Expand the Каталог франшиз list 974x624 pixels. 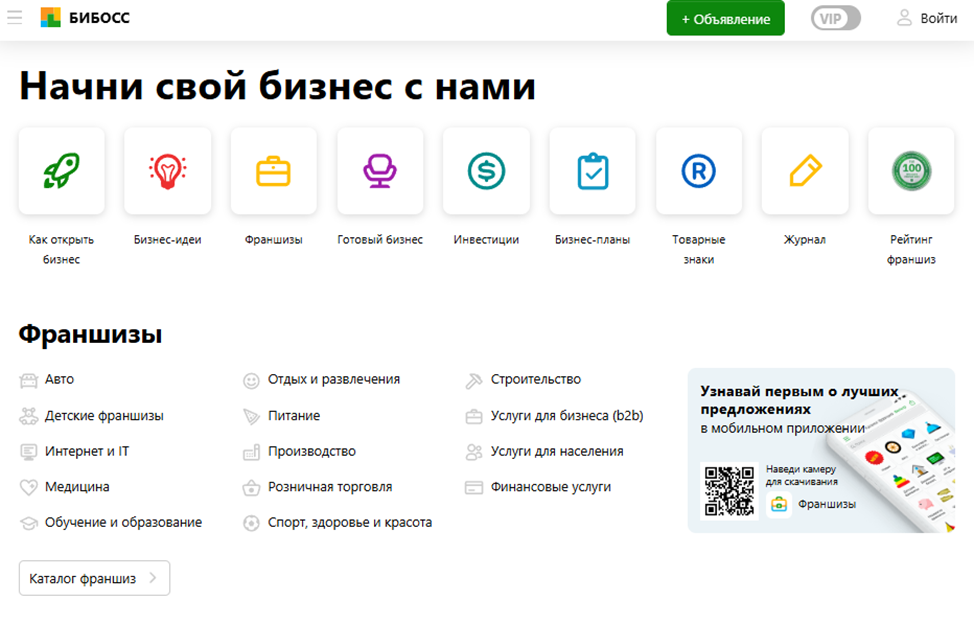pyautogui.click(x=94, y=578)
